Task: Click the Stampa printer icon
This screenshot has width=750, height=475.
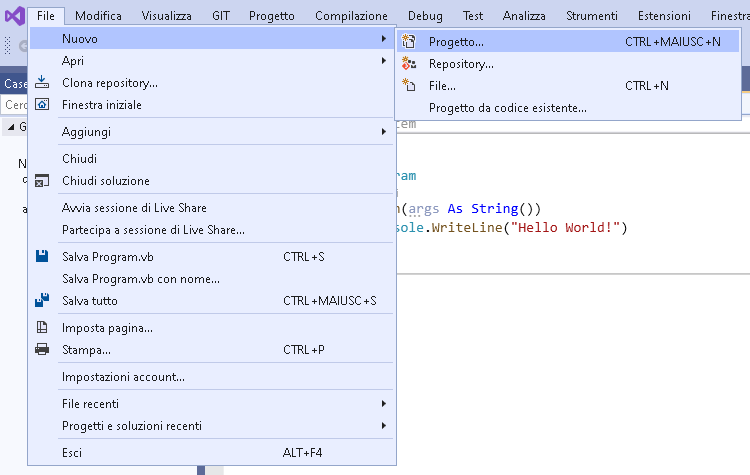Action: (42, 349)
